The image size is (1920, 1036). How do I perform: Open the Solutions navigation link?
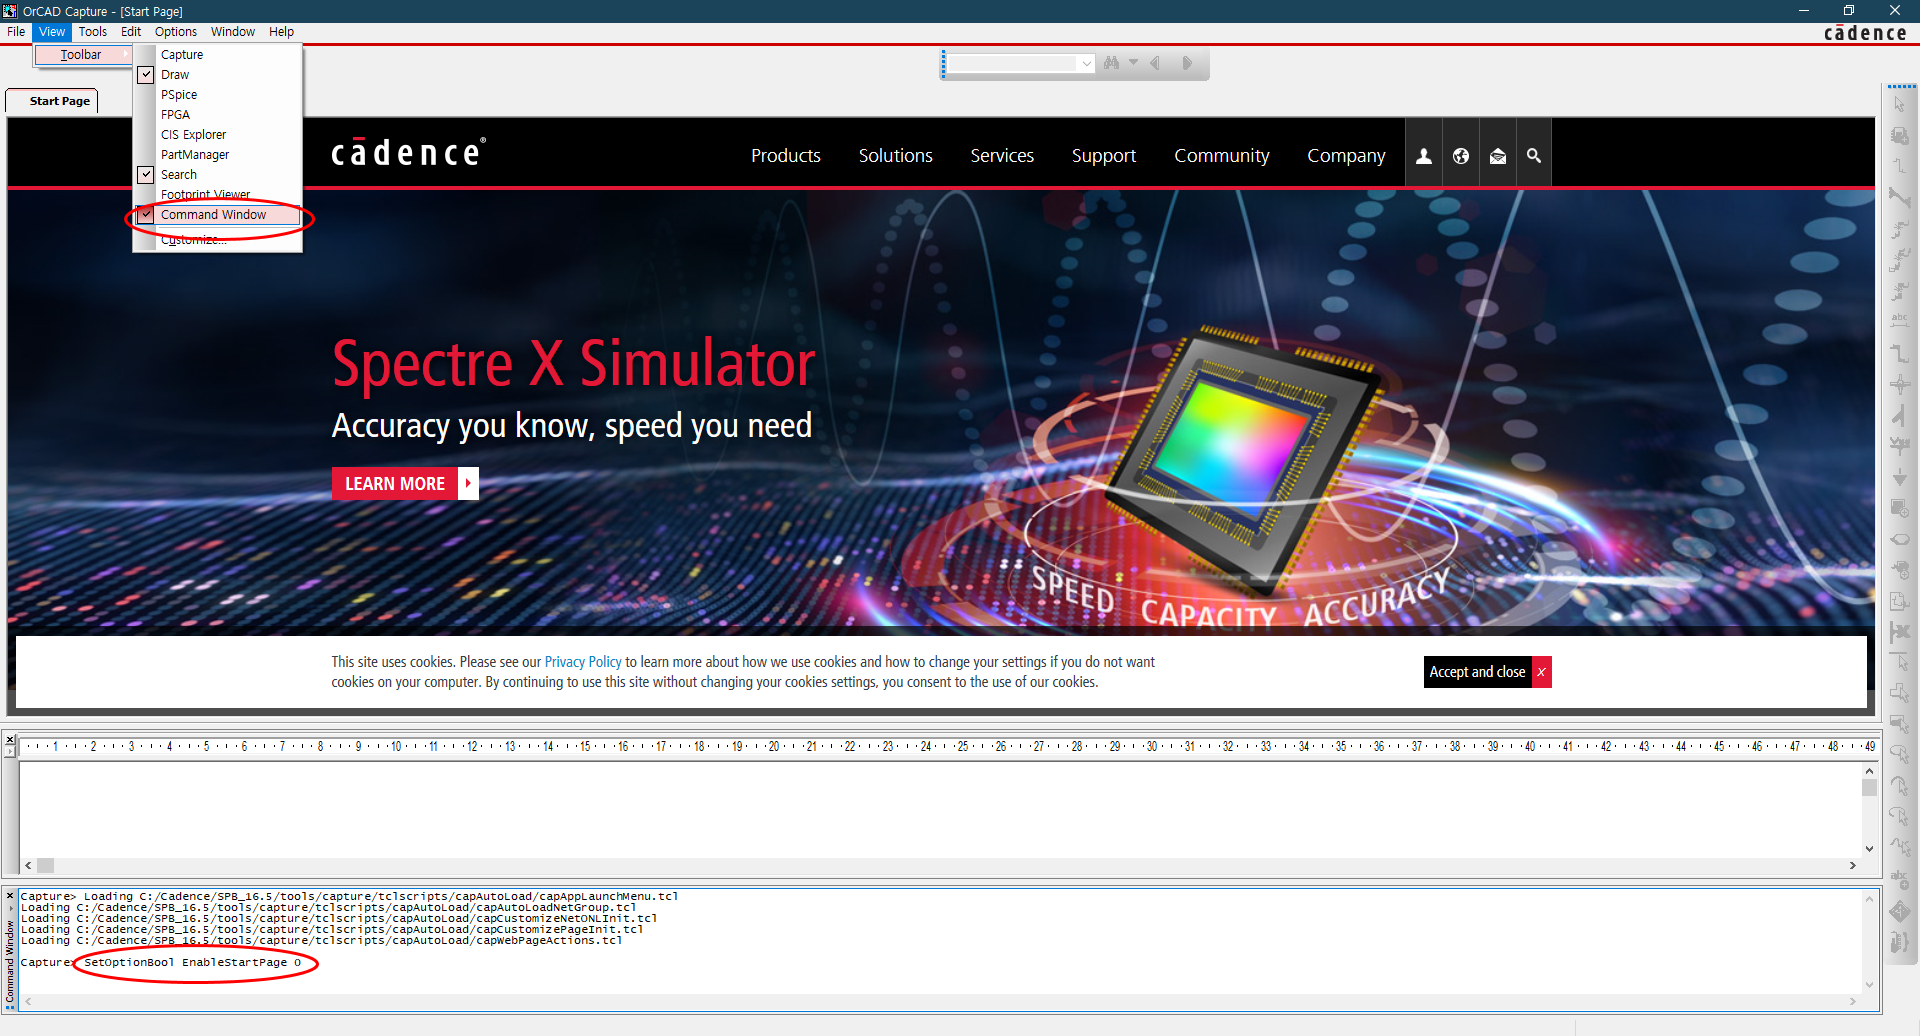tap(895, 156)
